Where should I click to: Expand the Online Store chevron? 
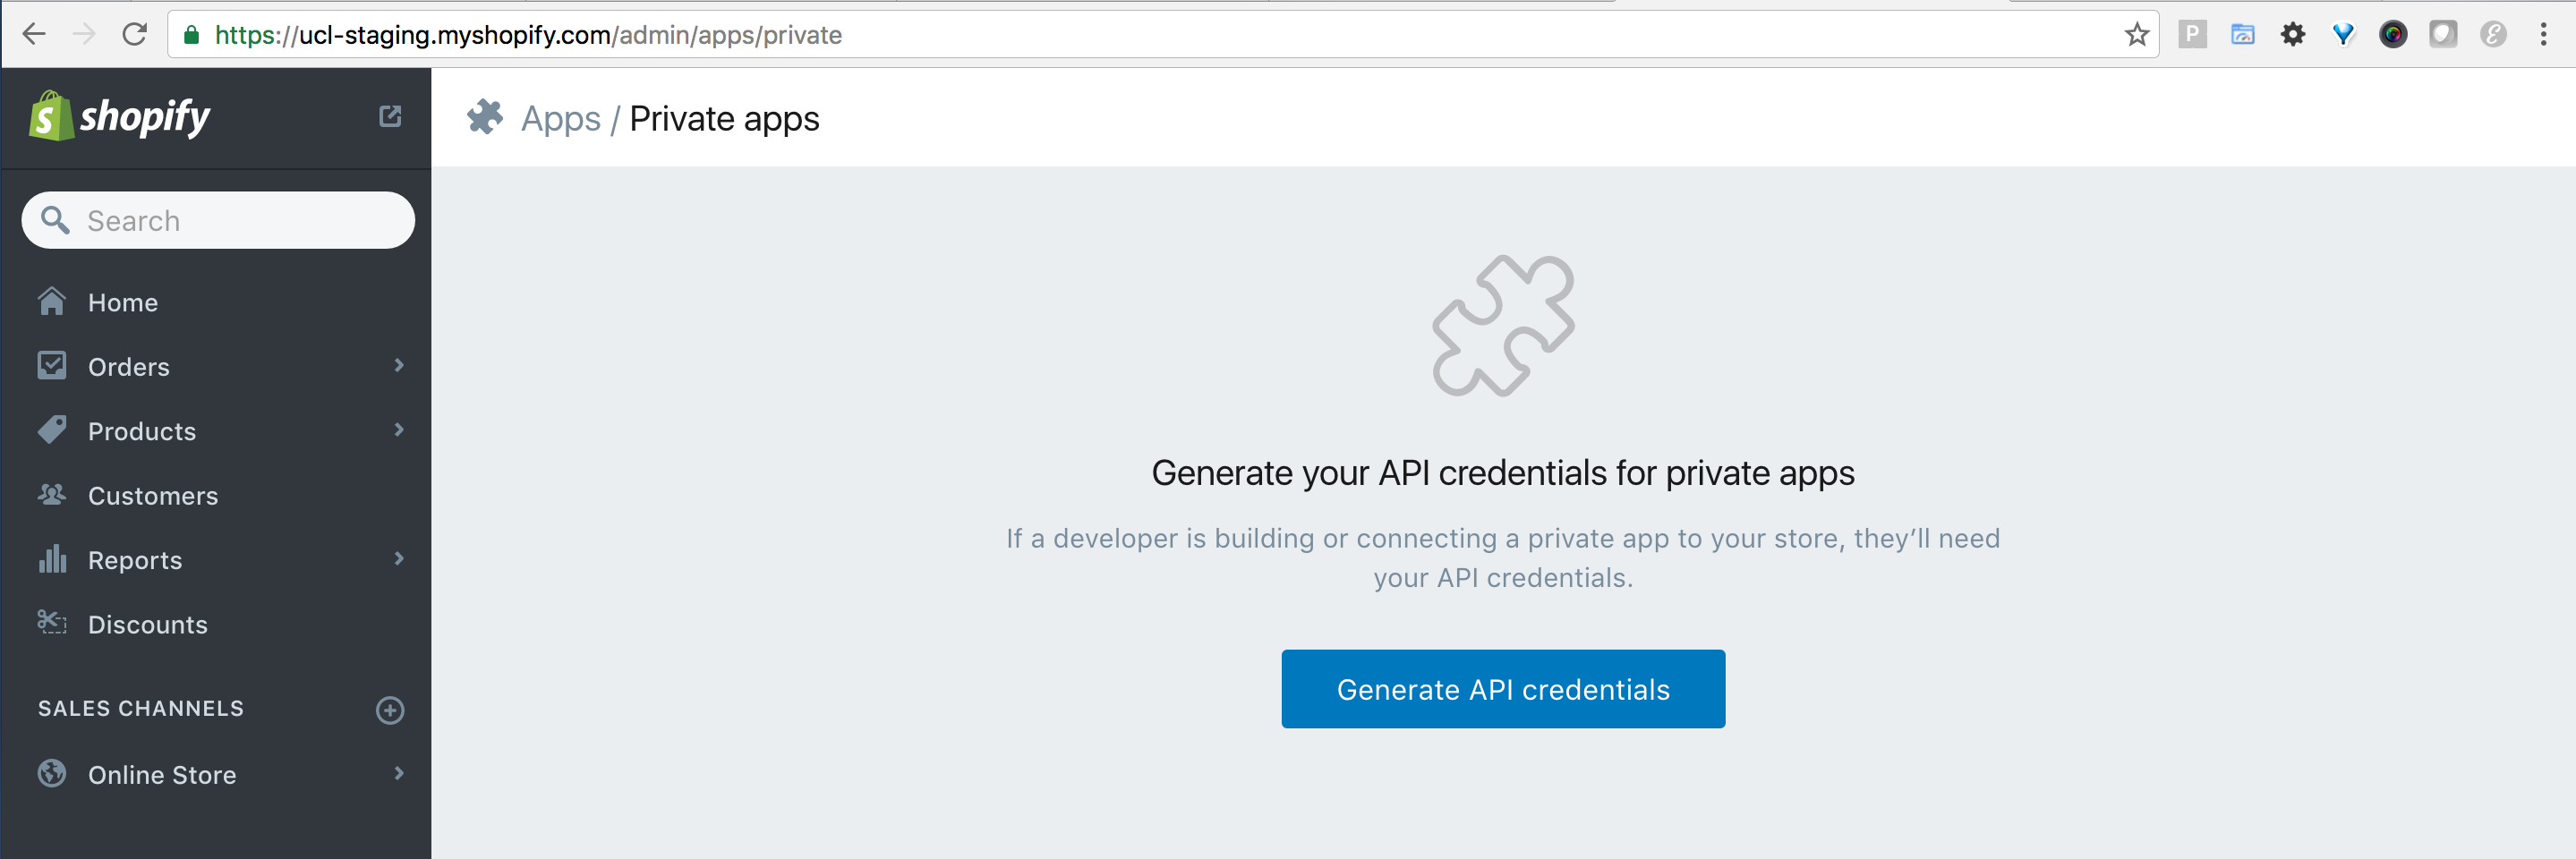click(x=399, y=774)
